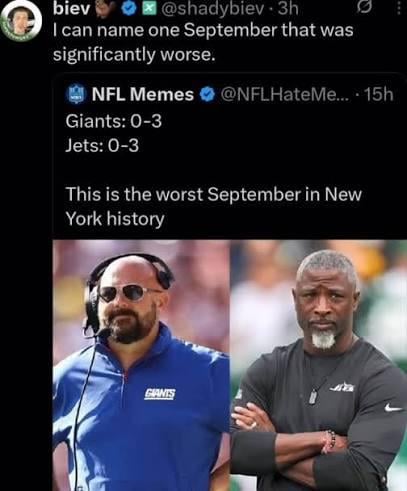Click the 3h timestamp

pos(288,9)
